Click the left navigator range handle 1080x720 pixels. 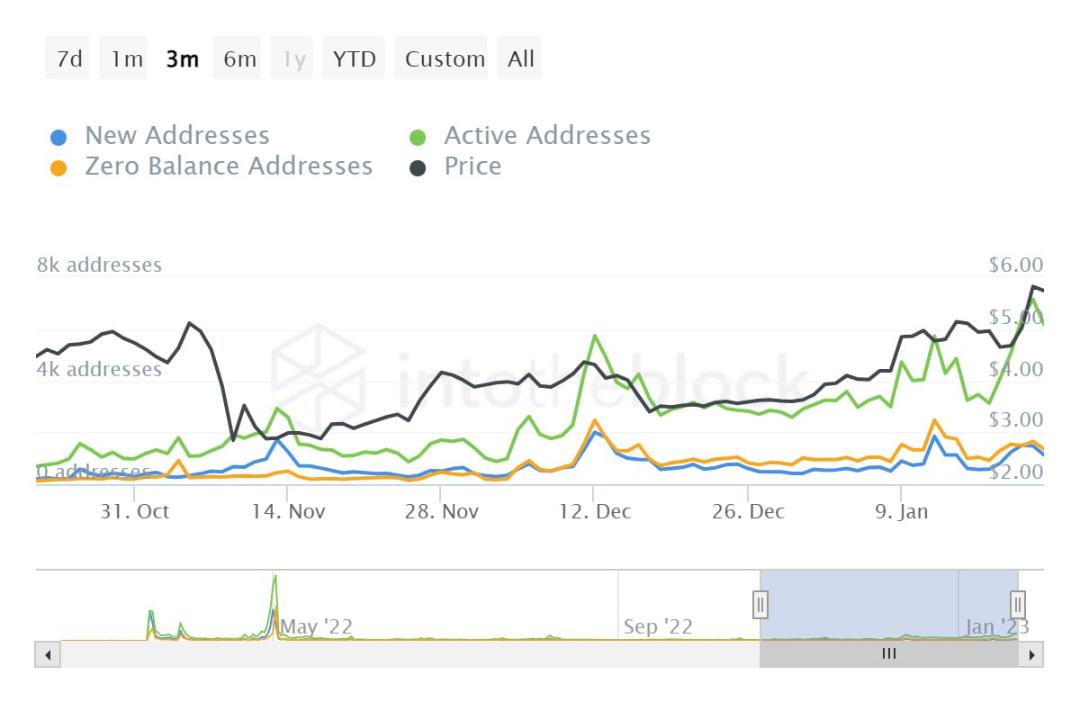click(760, 605)
